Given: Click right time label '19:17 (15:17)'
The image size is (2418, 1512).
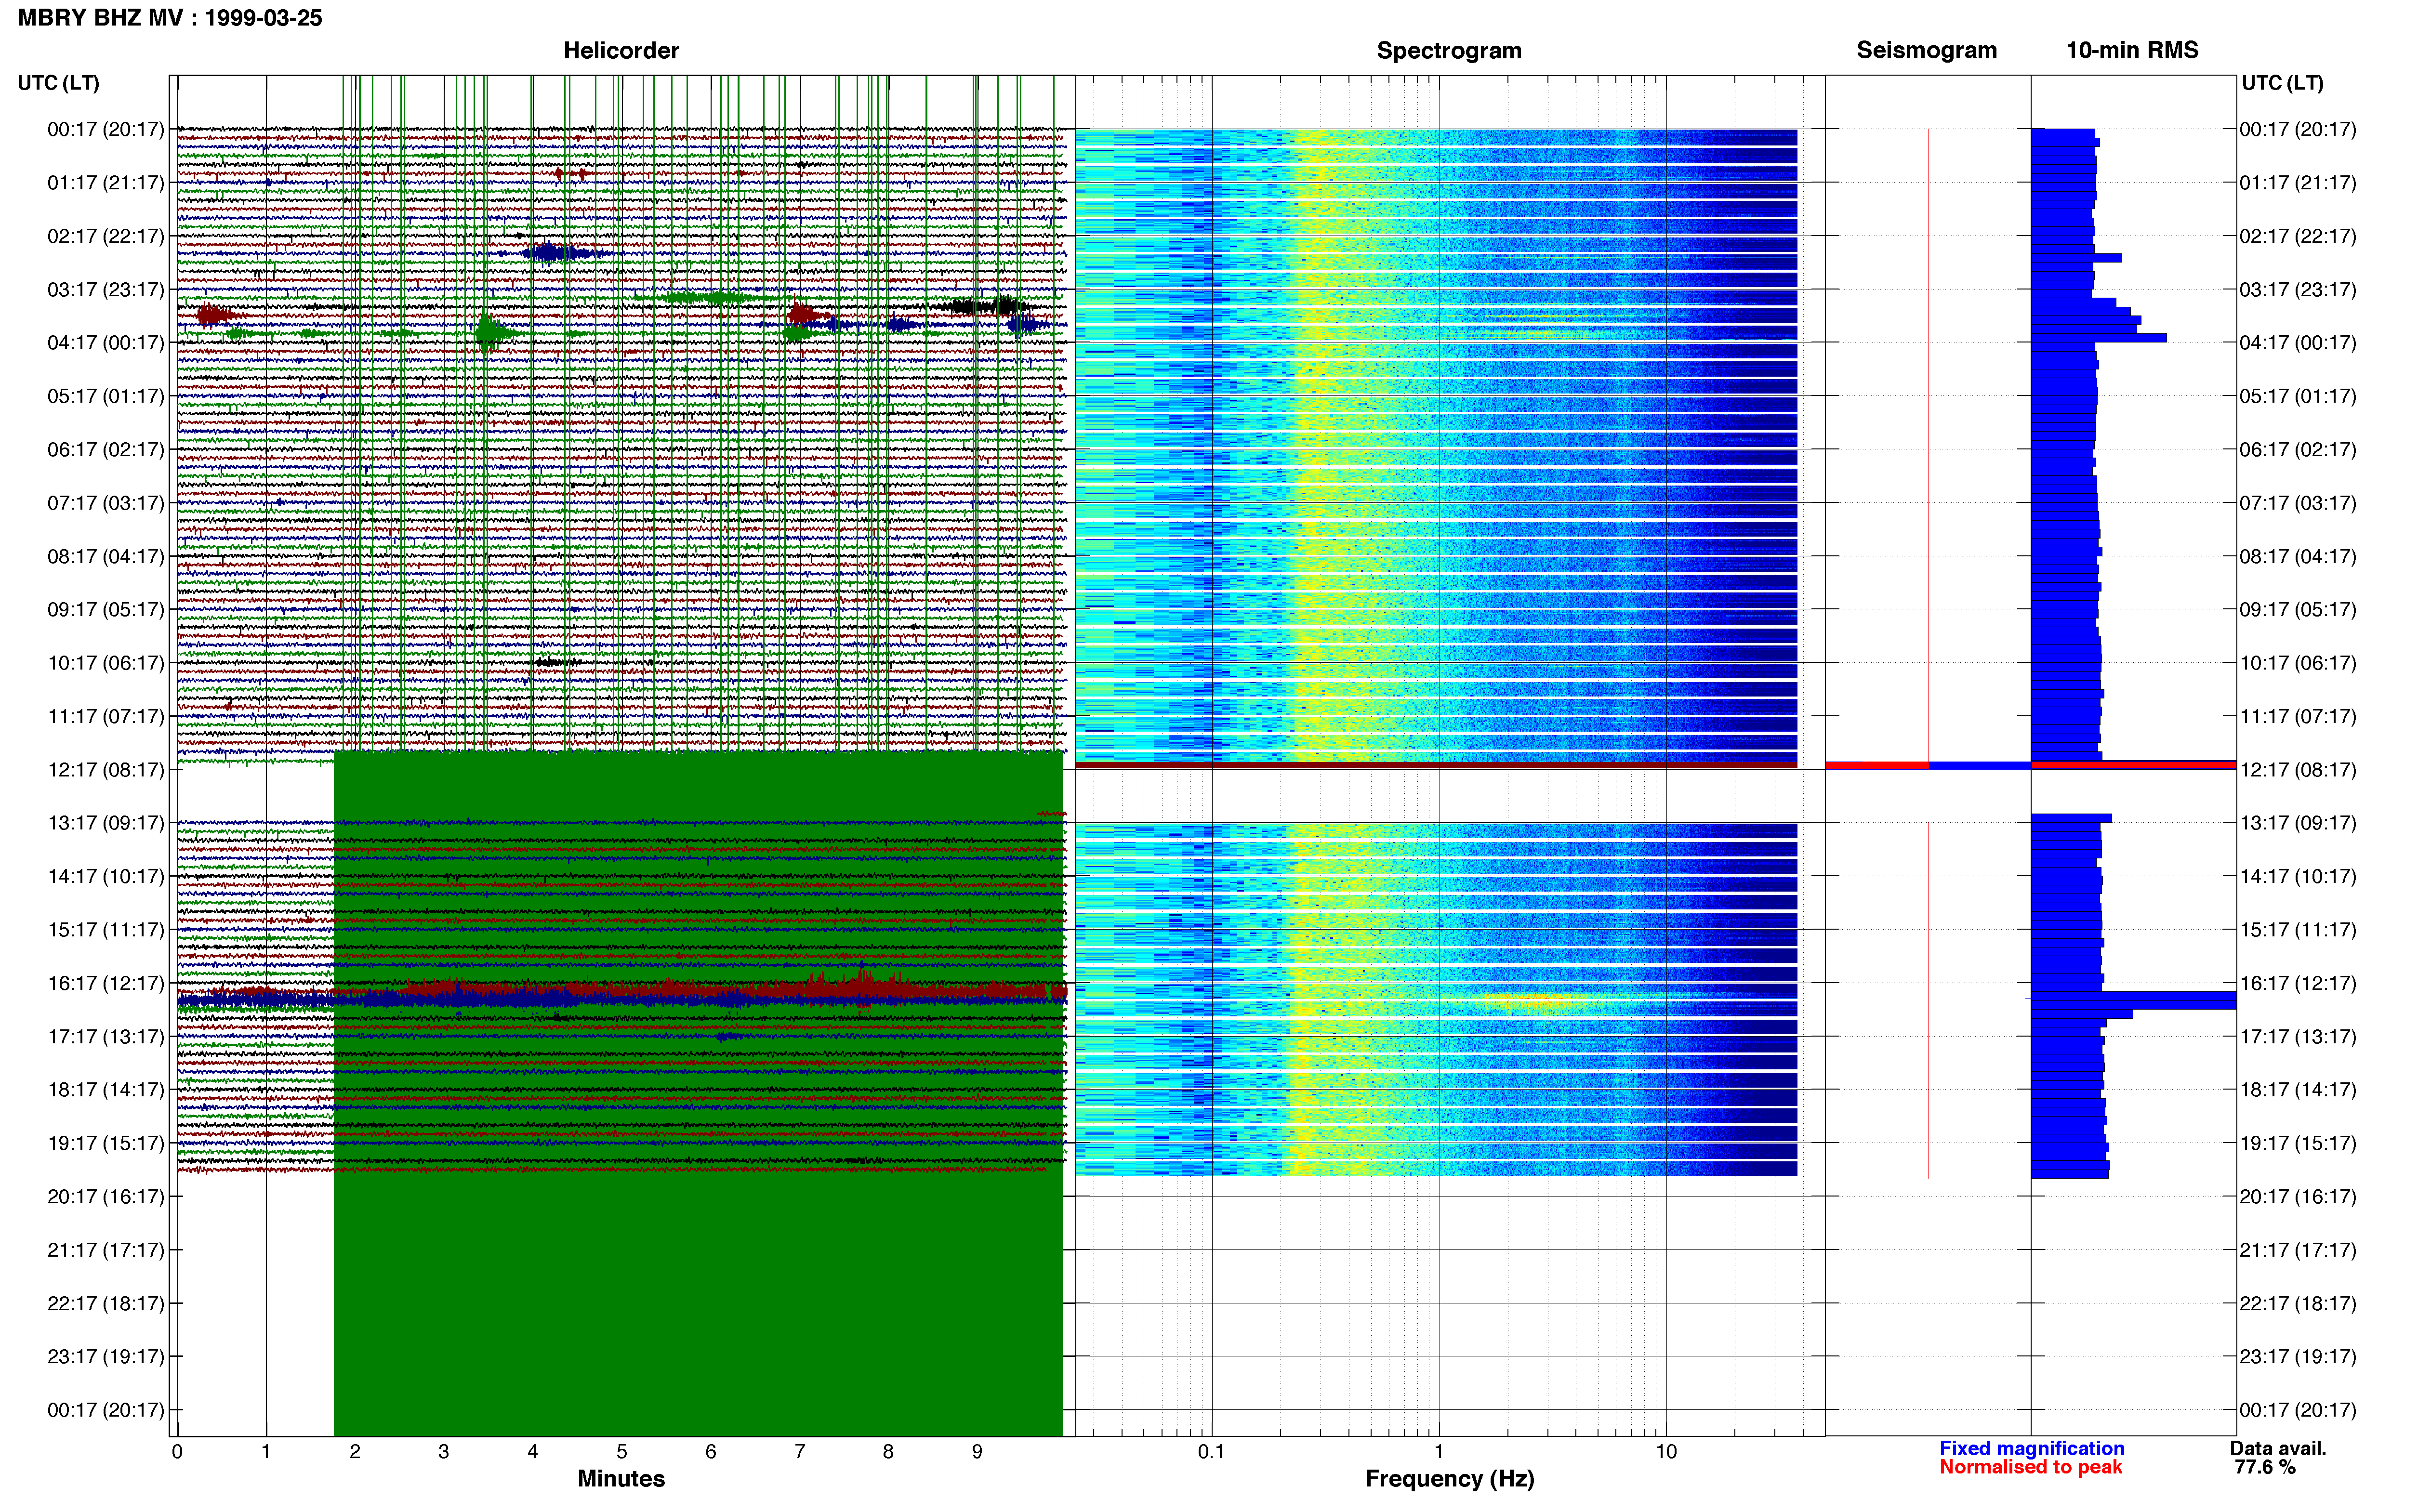Looking at the screenshot, I should coord(2298,1143).
